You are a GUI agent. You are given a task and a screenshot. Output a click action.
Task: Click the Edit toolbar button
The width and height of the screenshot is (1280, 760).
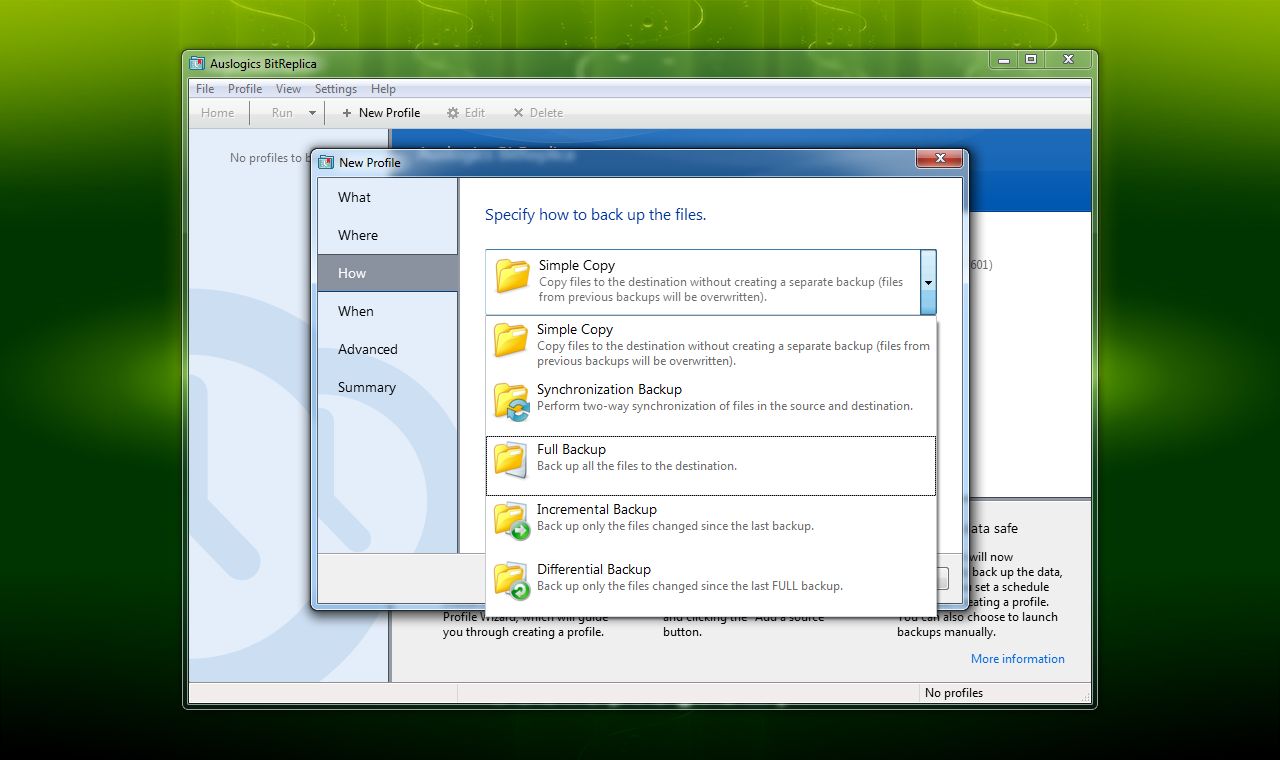point(466,113)
